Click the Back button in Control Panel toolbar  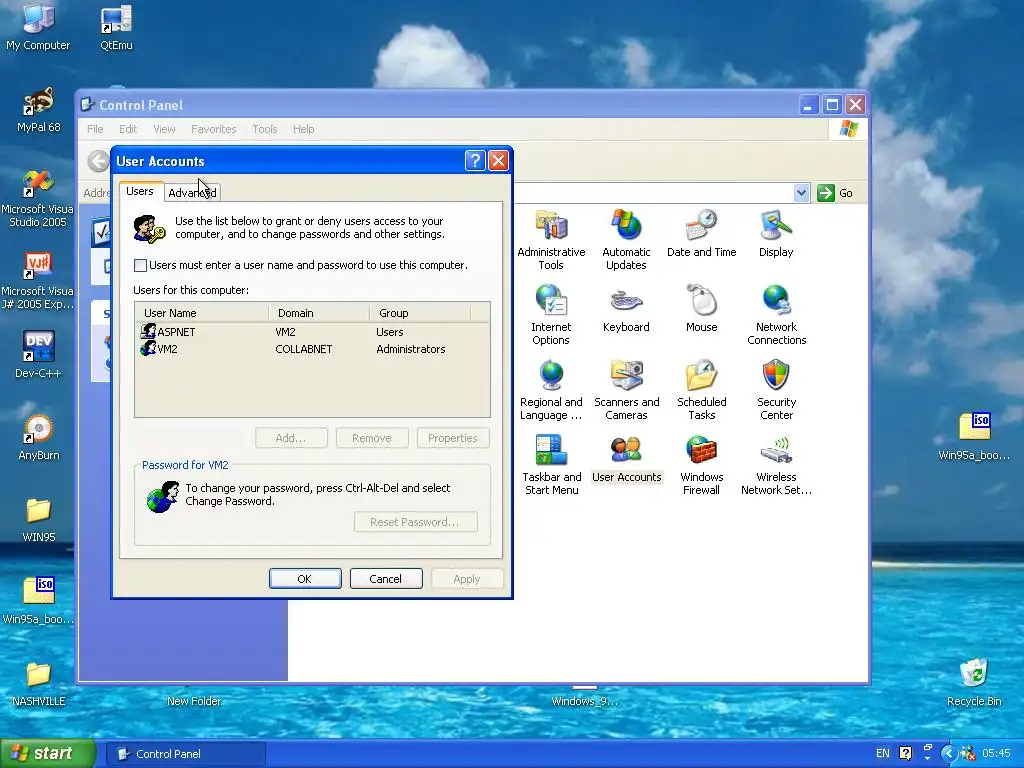click(98, 161)
